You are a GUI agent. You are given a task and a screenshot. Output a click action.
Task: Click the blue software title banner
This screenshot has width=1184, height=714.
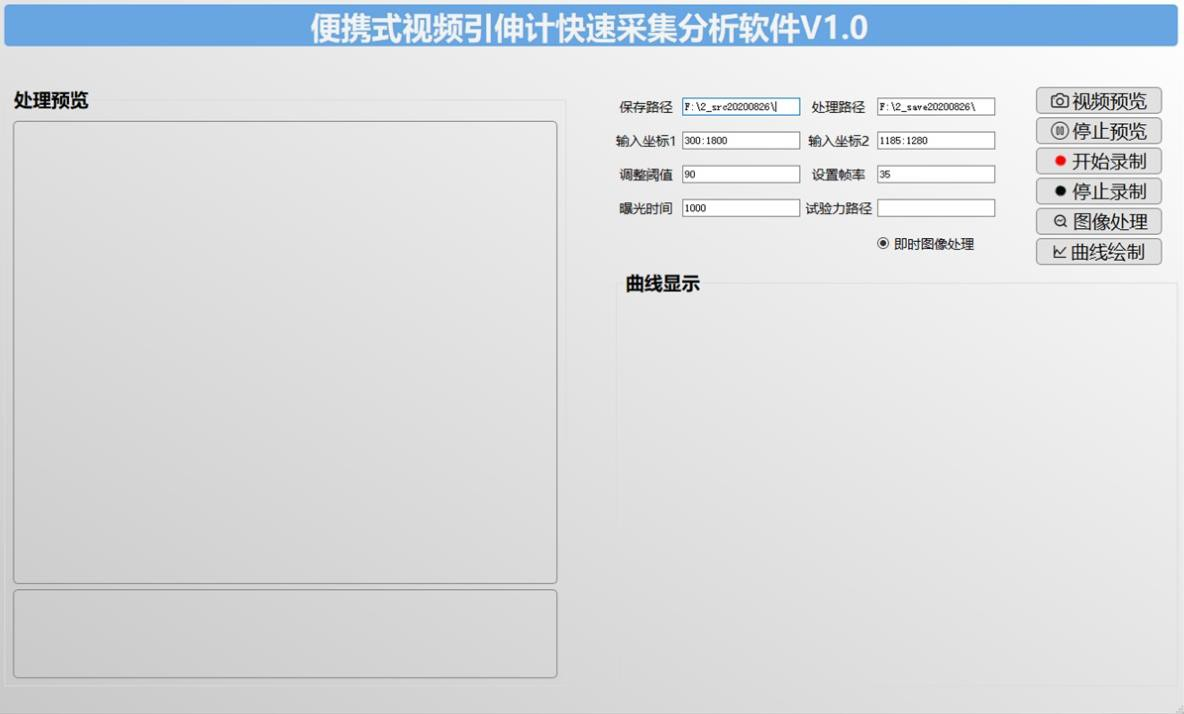tap(590, 26)
